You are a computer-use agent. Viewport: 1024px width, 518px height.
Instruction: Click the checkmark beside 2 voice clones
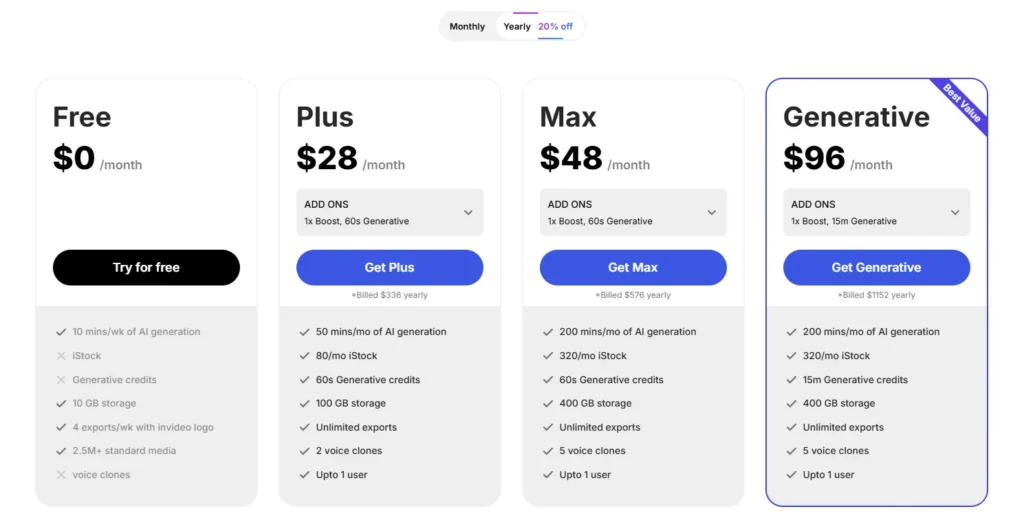click(x=305, y=451)
